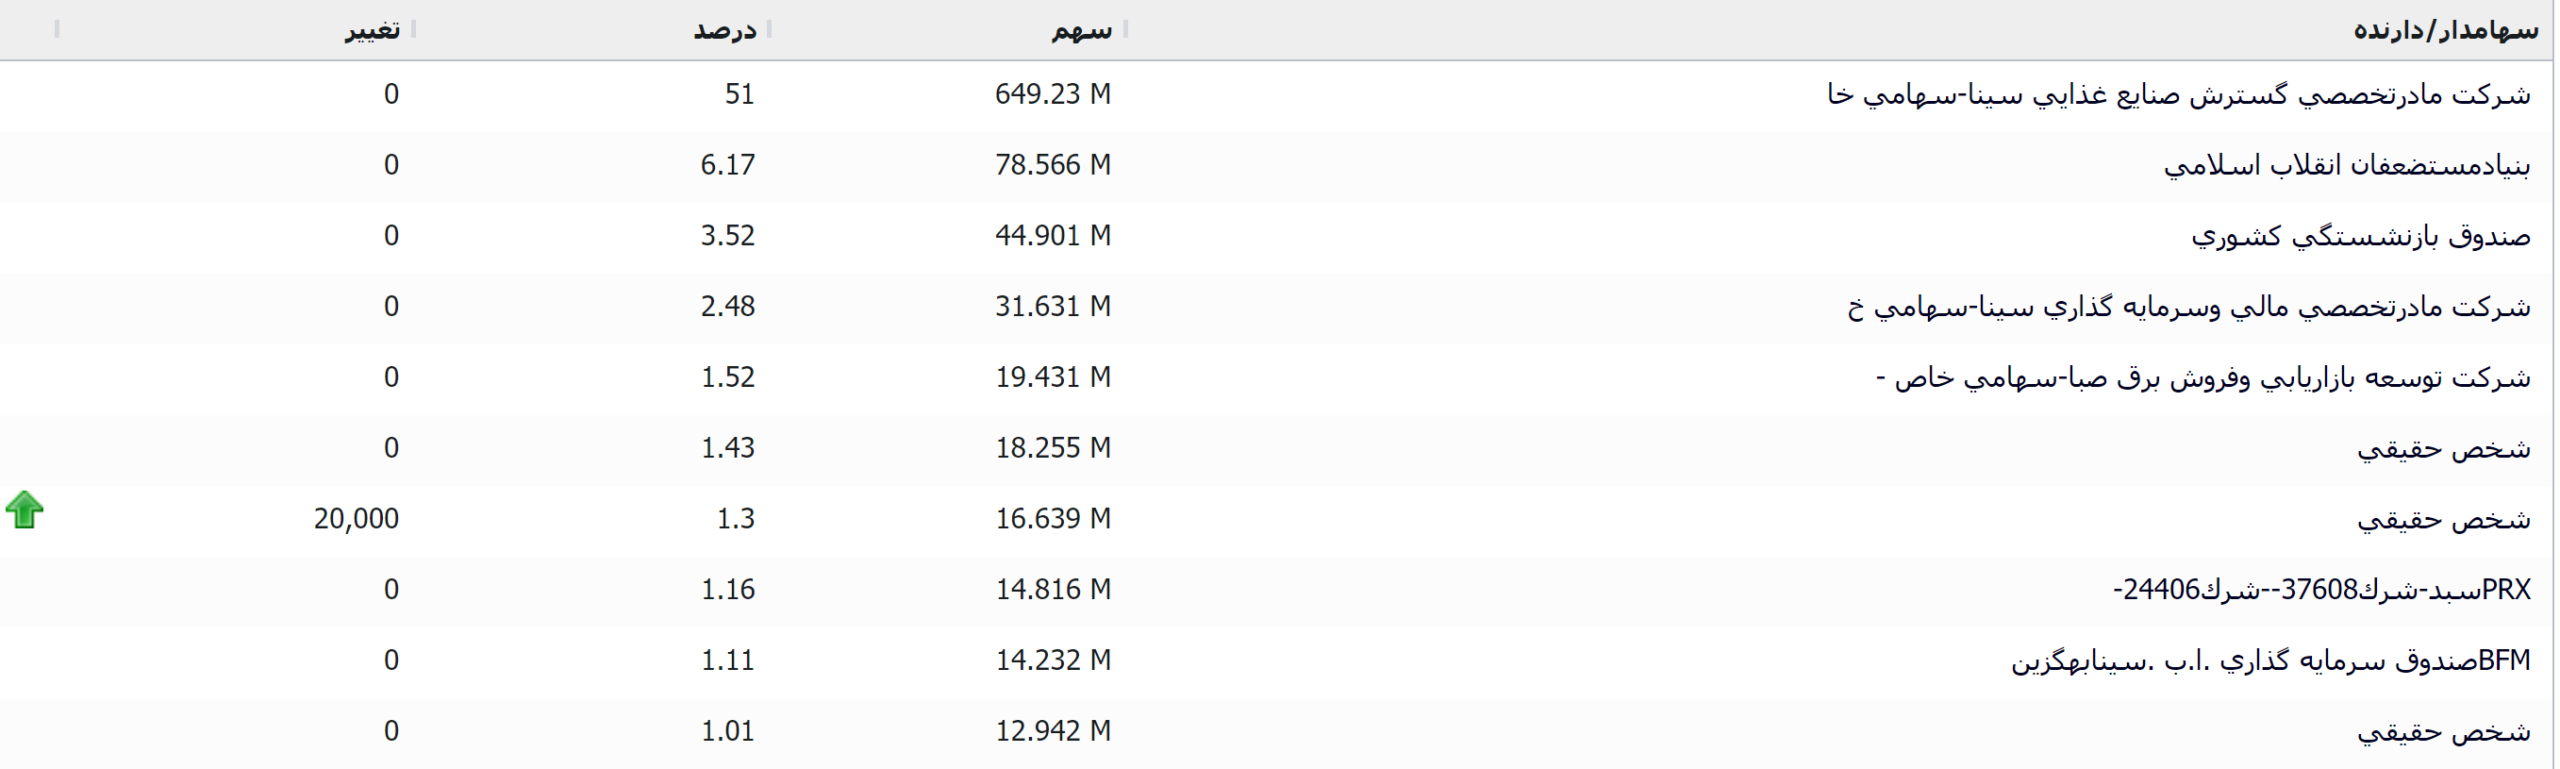Open توسعه بازاريابي وفروش برق صبا shareholder
Image resolution: width=2560 pixels, height=769 pixels.
pyautogui.click(x=2202, y=378)
